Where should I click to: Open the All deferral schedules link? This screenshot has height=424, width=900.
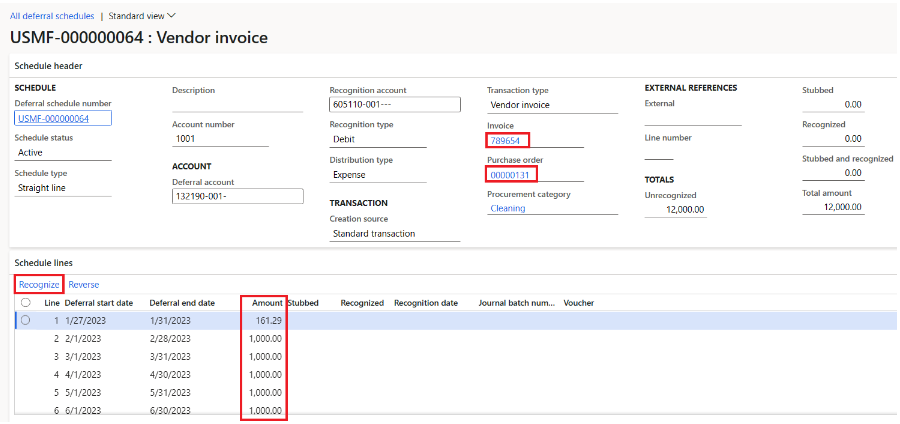(52, 16)
